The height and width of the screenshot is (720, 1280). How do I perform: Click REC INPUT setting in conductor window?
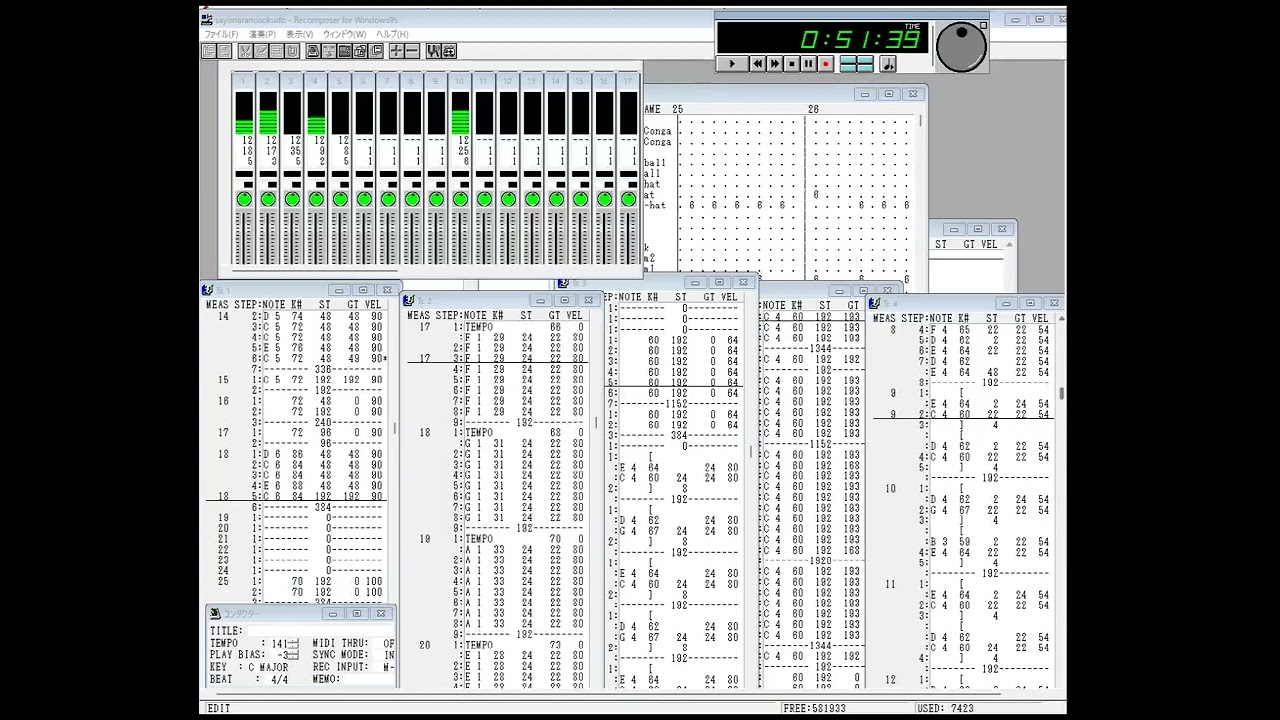384,667
